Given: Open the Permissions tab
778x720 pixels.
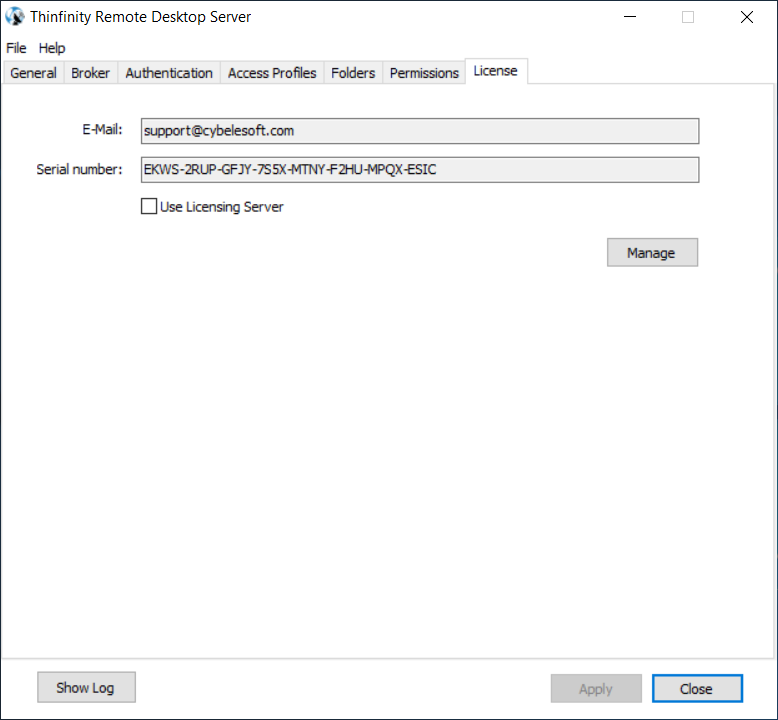Looking at the screenshot, I should (424, 73).
